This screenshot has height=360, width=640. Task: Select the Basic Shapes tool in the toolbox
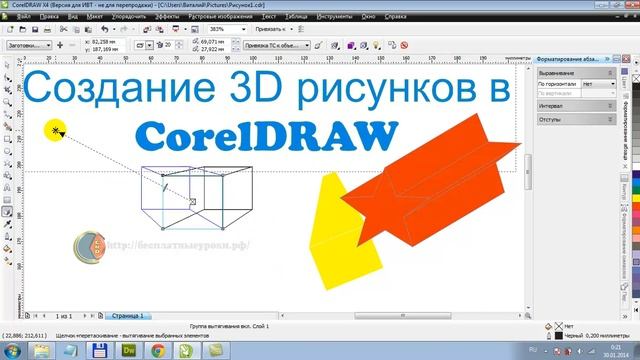(7, 176)
